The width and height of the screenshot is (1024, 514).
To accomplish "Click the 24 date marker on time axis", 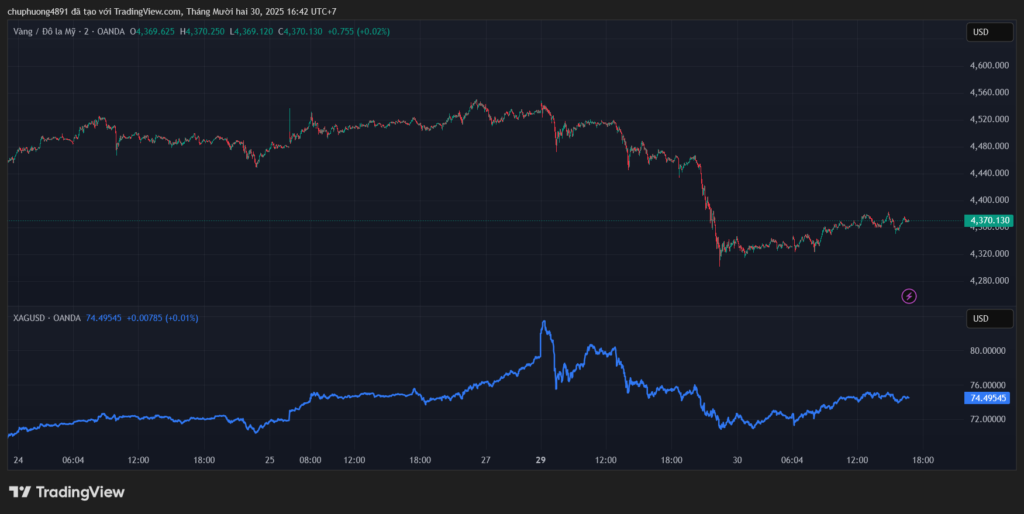I will (17, 461).
